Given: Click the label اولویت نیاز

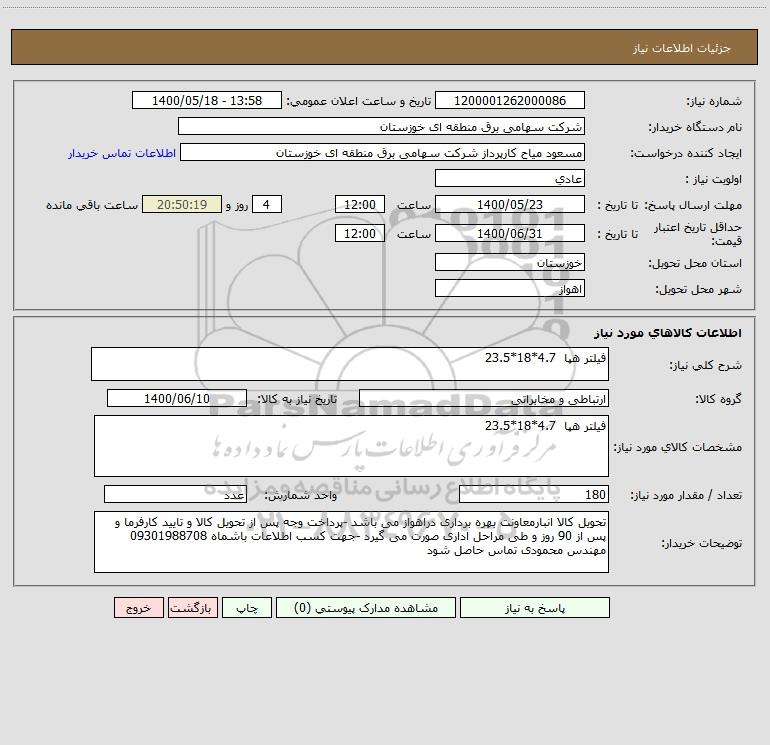Looking at the screenshot, I should pyautogui.click(x=713, y=180).
